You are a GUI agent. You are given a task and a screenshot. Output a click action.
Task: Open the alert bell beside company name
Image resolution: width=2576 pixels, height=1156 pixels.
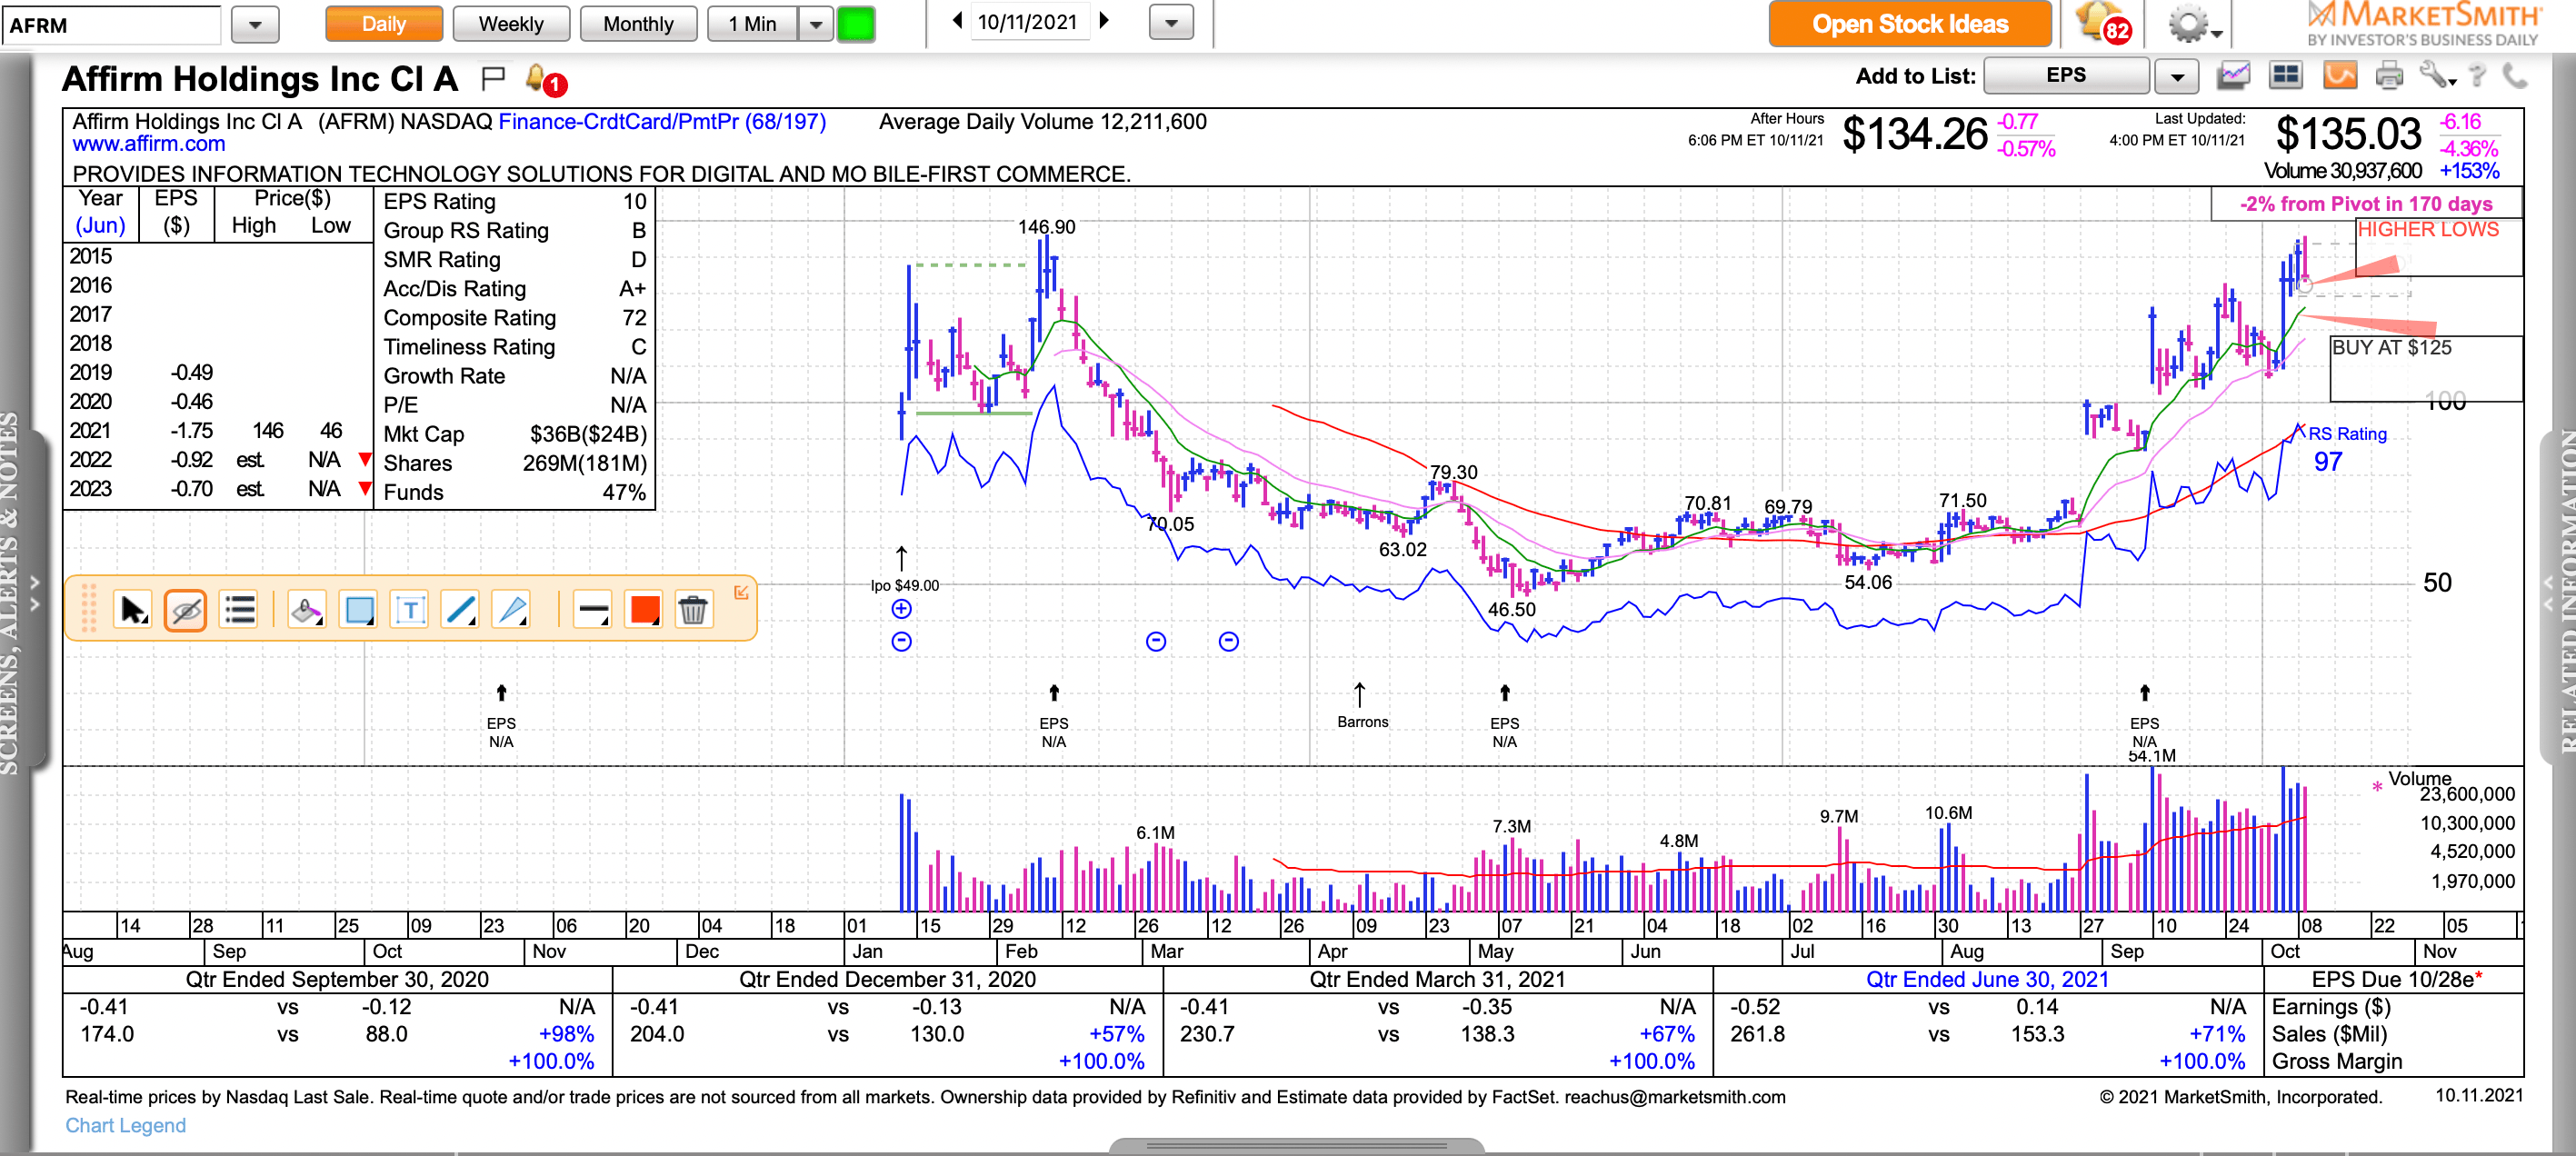pyautogui.click(x=545, y=79)
